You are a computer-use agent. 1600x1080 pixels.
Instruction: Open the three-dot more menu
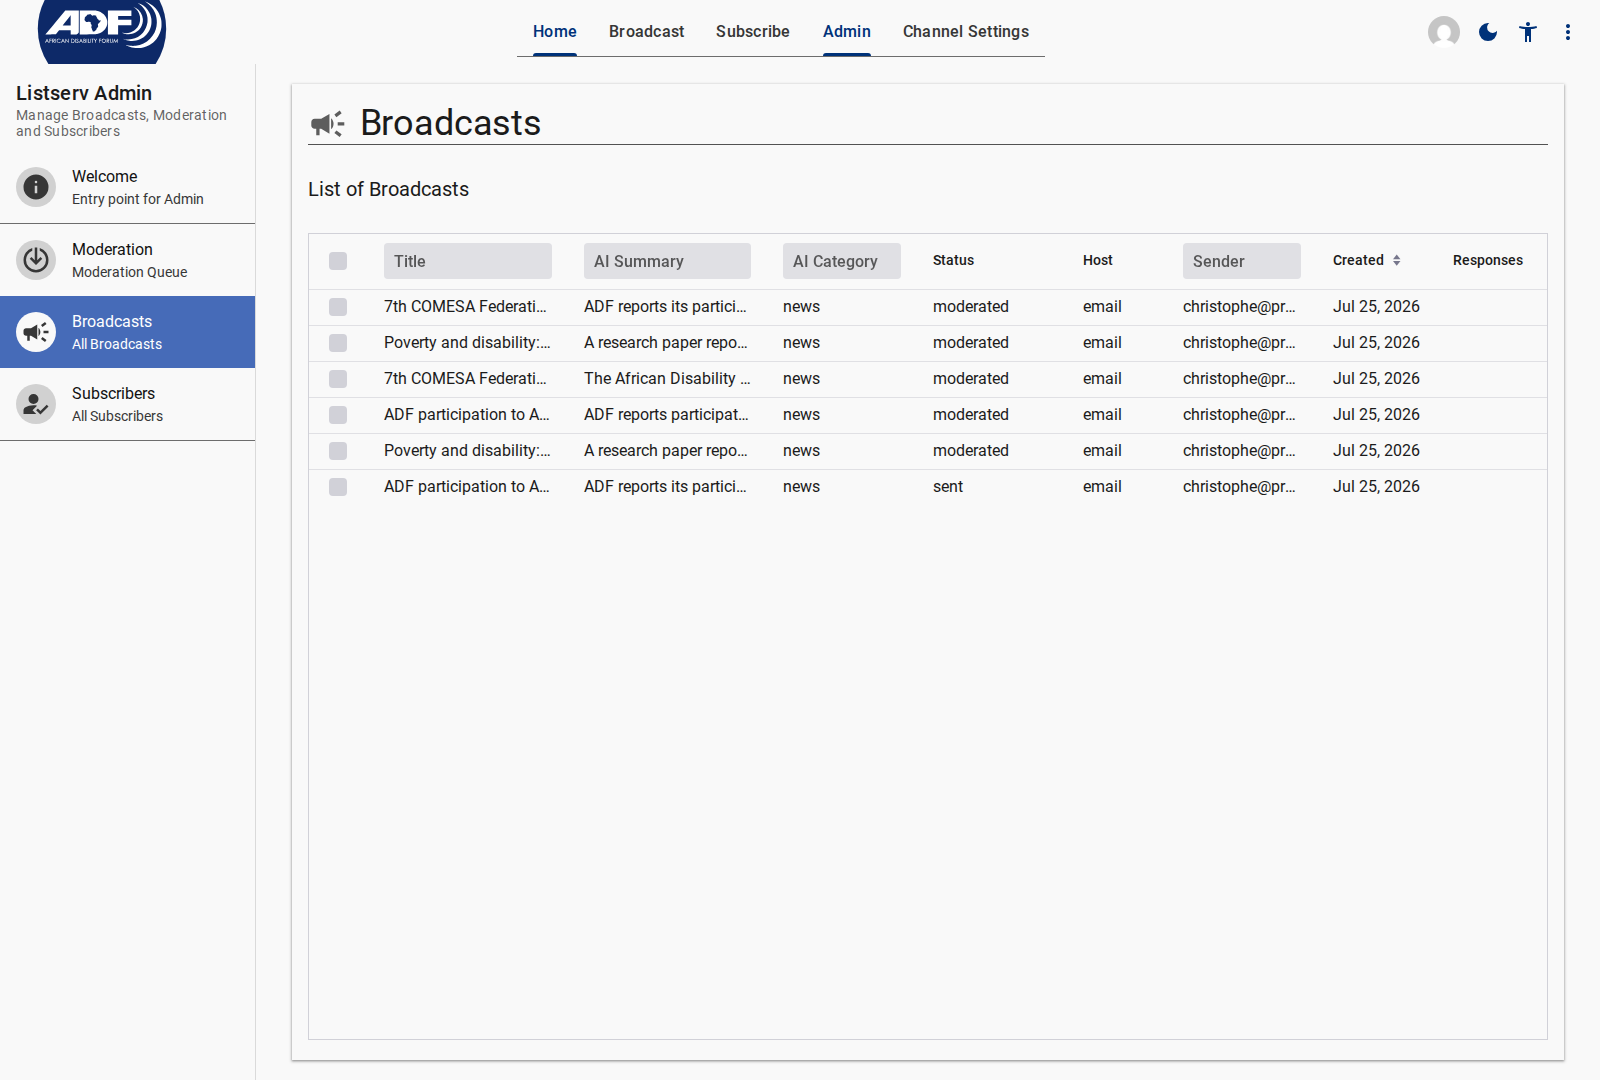[1568, 32]
